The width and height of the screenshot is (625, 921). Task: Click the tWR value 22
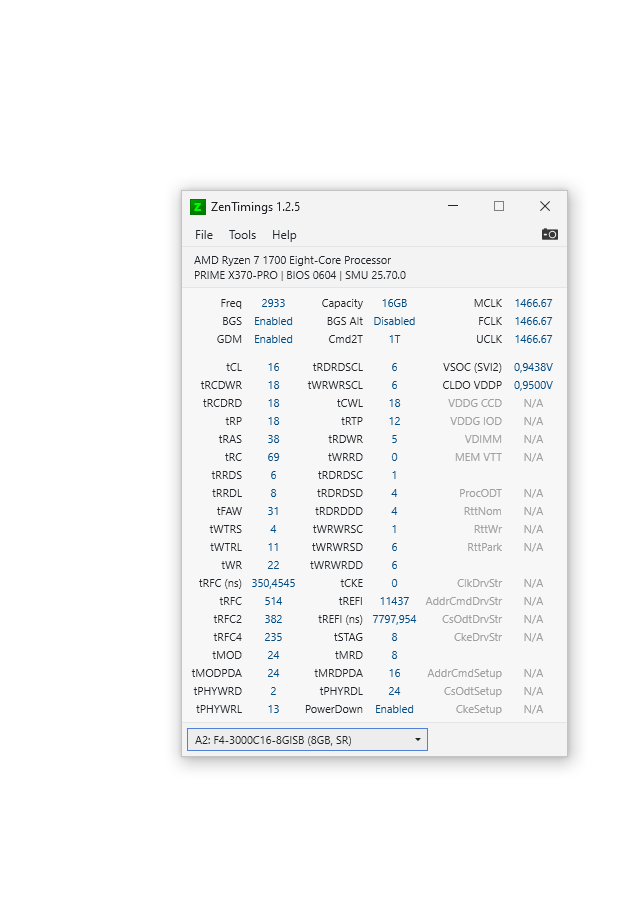pos(273,565)
